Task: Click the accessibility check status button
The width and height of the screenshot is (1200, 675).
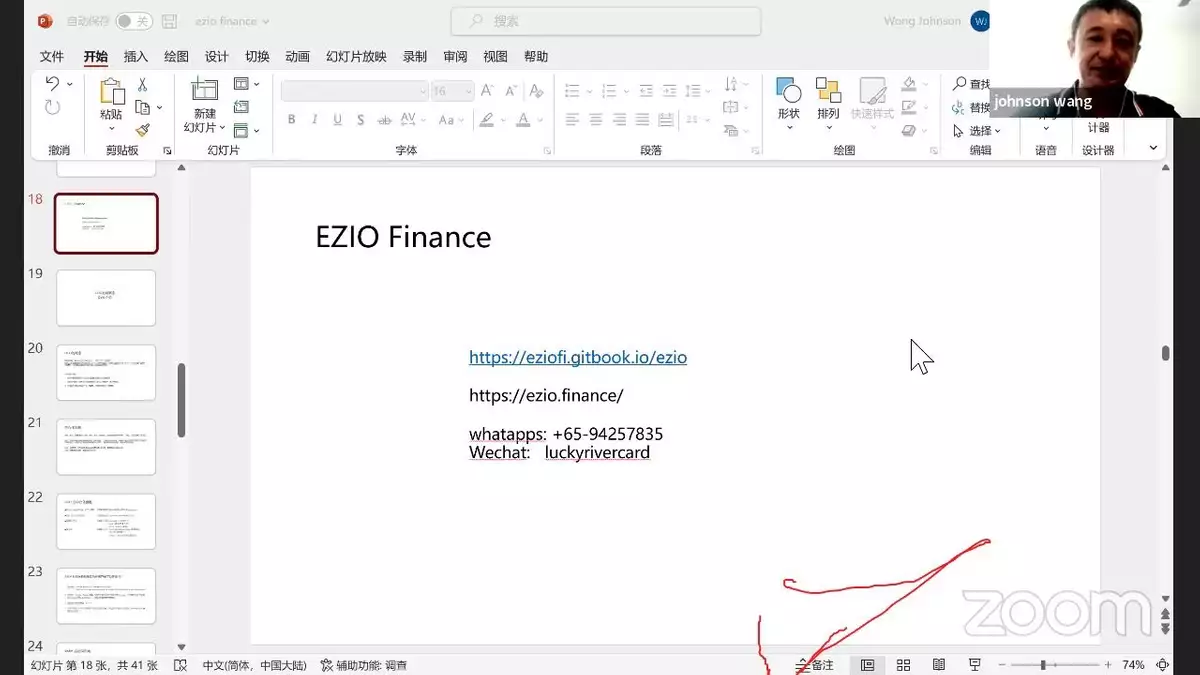Action: [364, 665]
